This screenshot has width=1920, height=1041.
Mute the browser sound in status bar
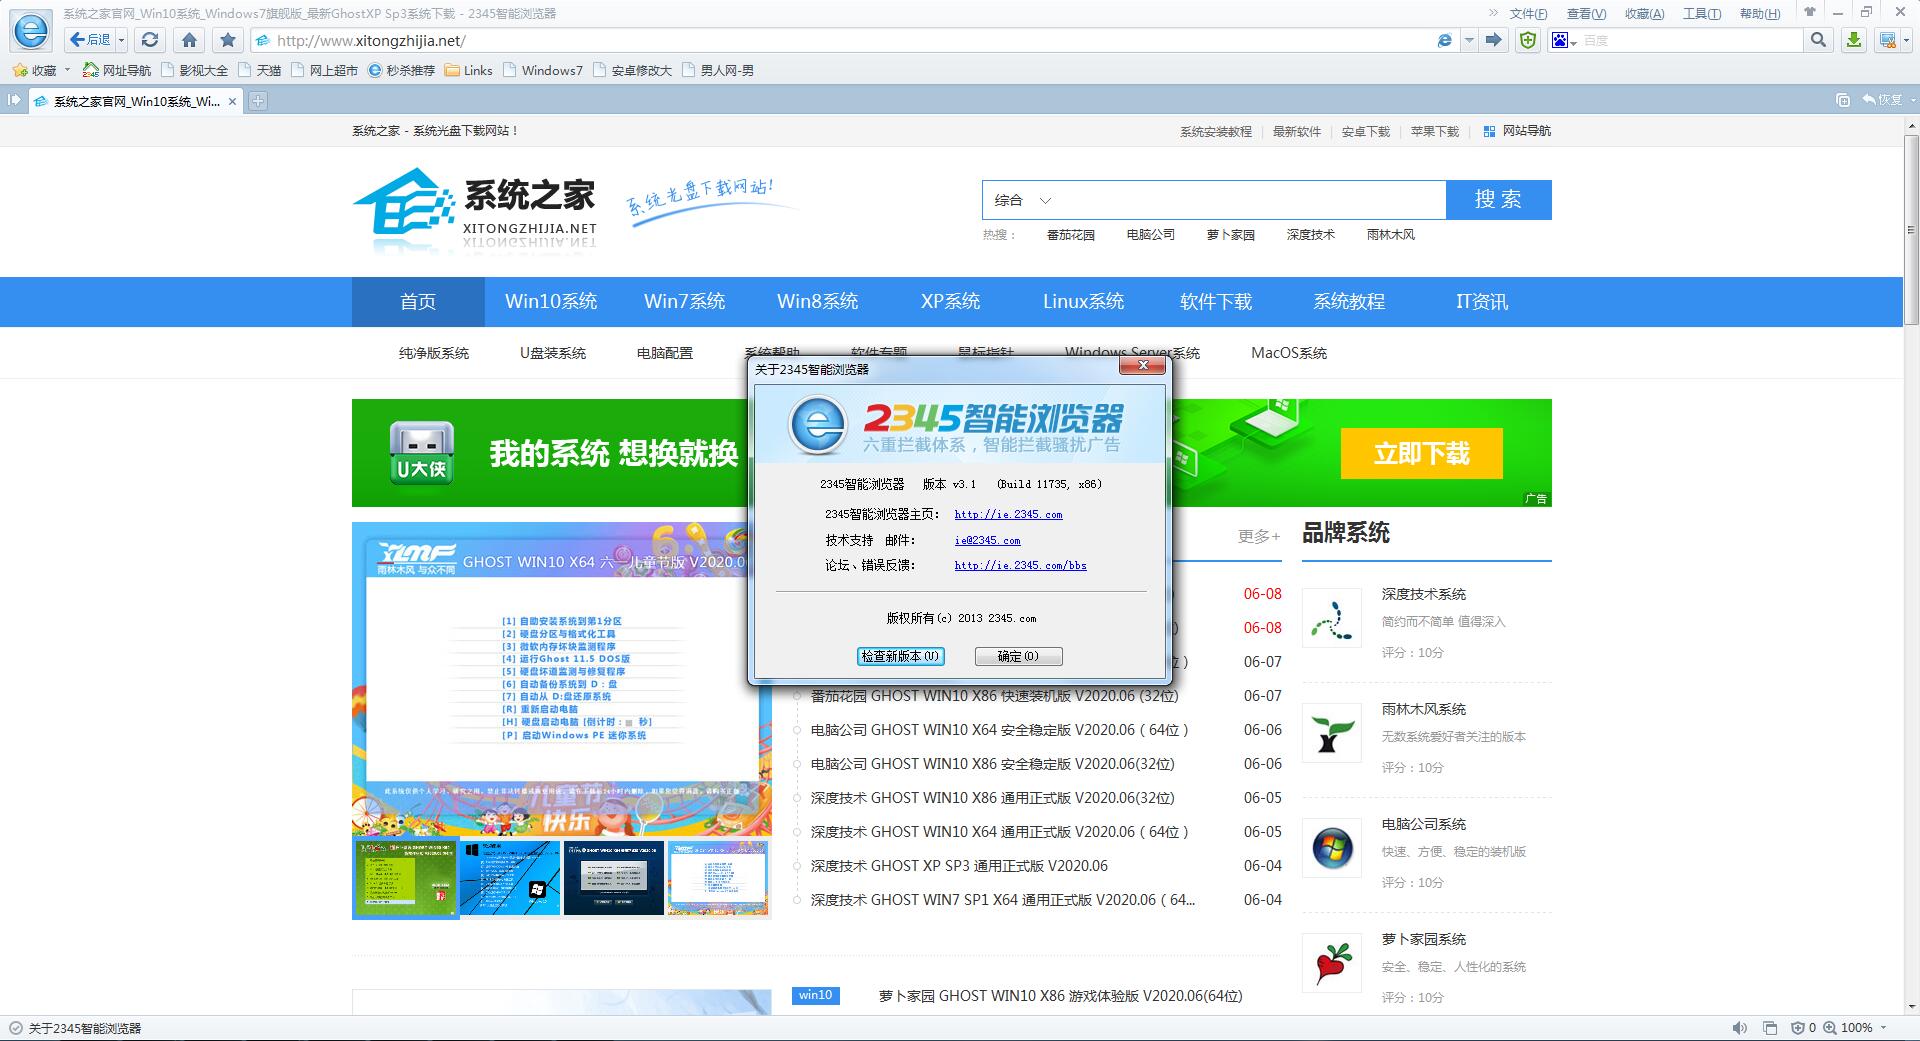point(1740,1028)
